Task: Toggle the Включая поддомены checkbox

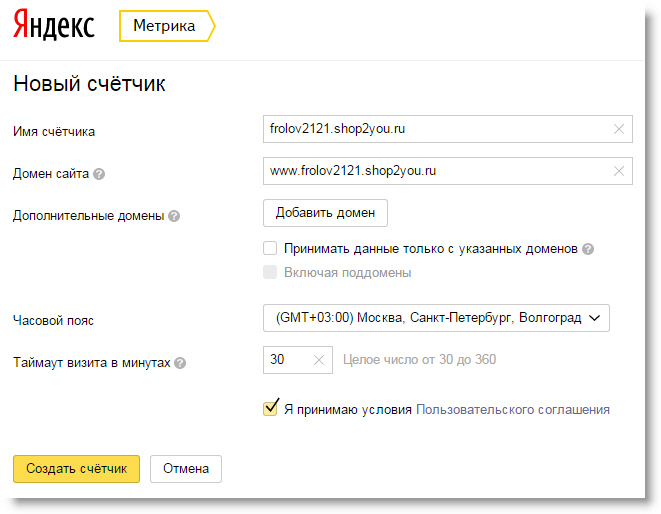Action: [270, 272]
